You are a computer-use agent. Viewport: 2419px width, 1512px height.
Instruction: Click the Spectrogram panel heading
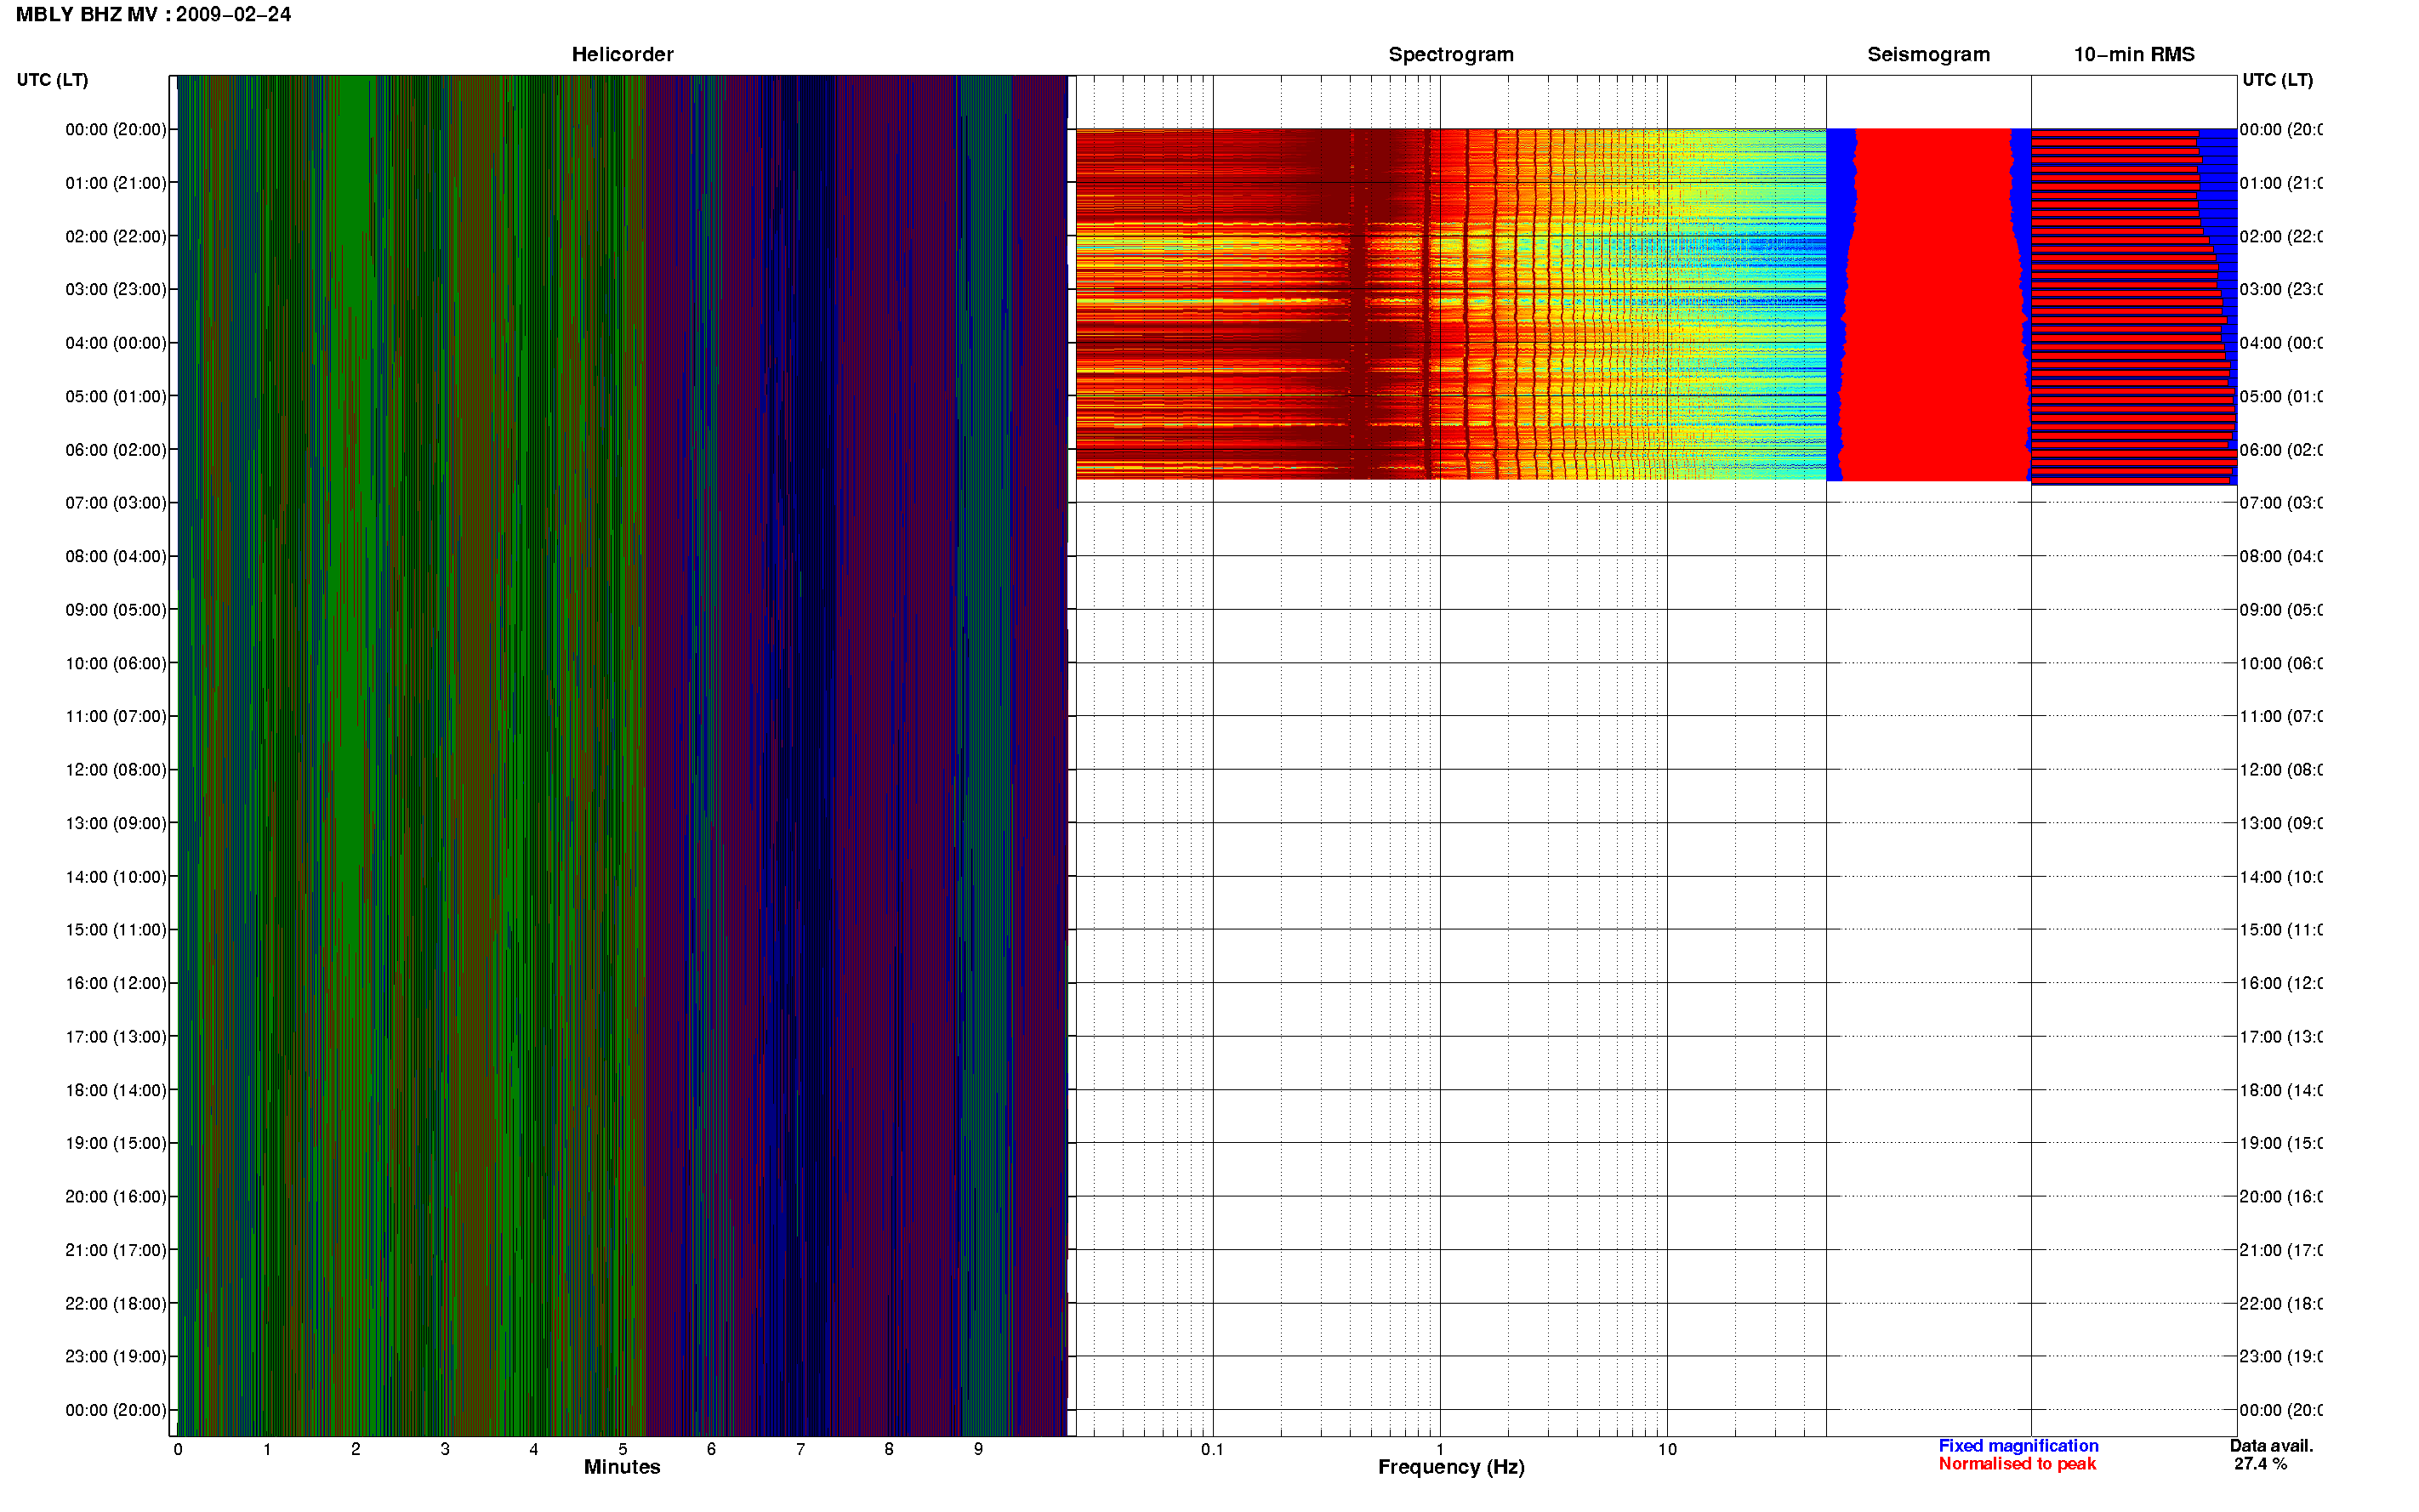pos(1451,54)
